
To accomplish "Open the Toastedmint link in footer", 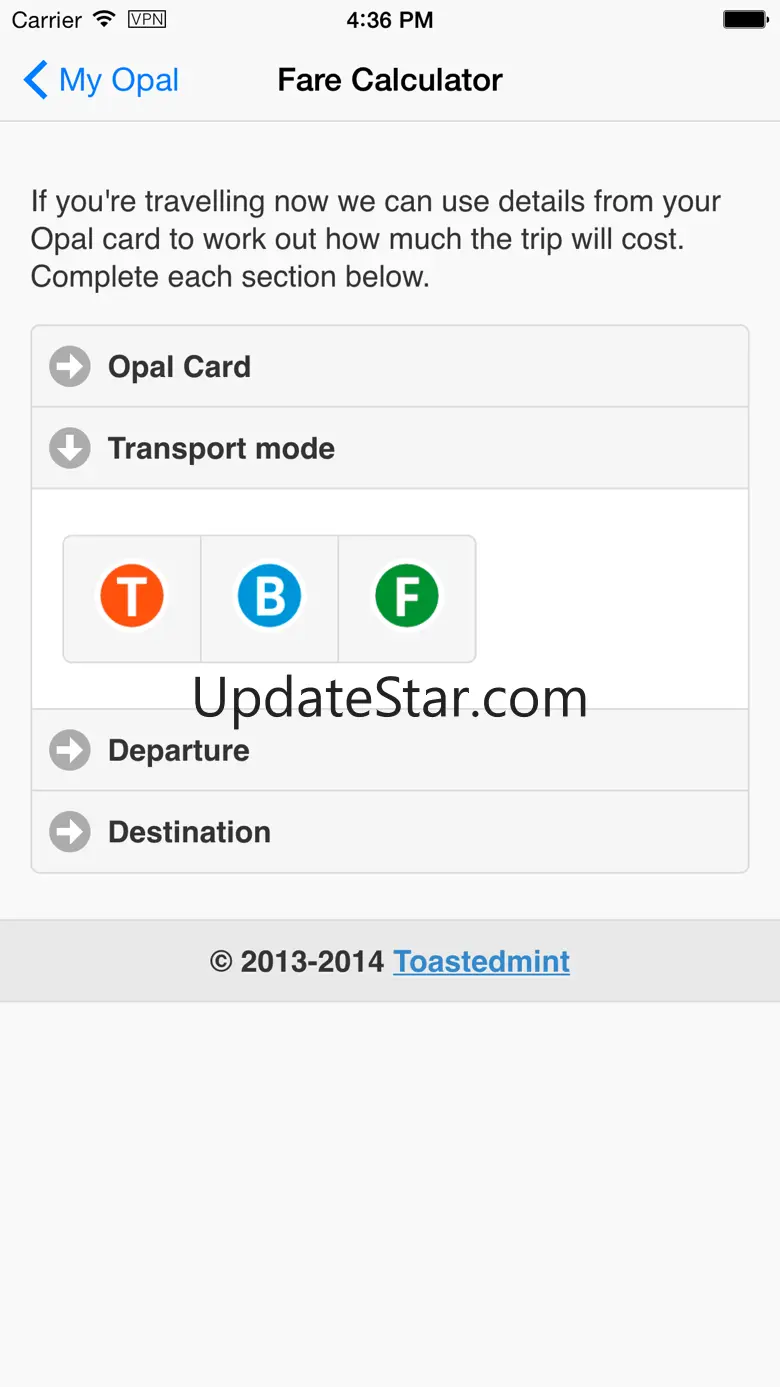I will [481, 961].
